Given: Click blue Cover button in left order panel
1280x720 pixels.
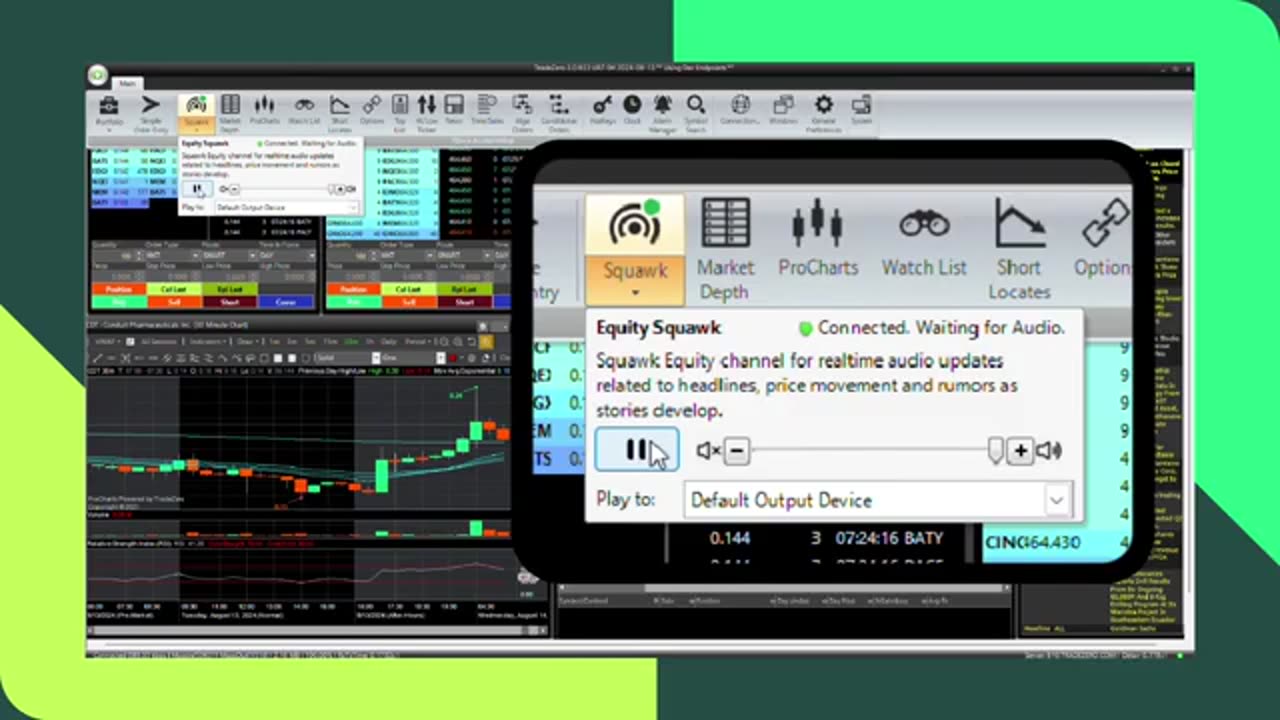Looking at the screenshot, I should click(287, 302).
